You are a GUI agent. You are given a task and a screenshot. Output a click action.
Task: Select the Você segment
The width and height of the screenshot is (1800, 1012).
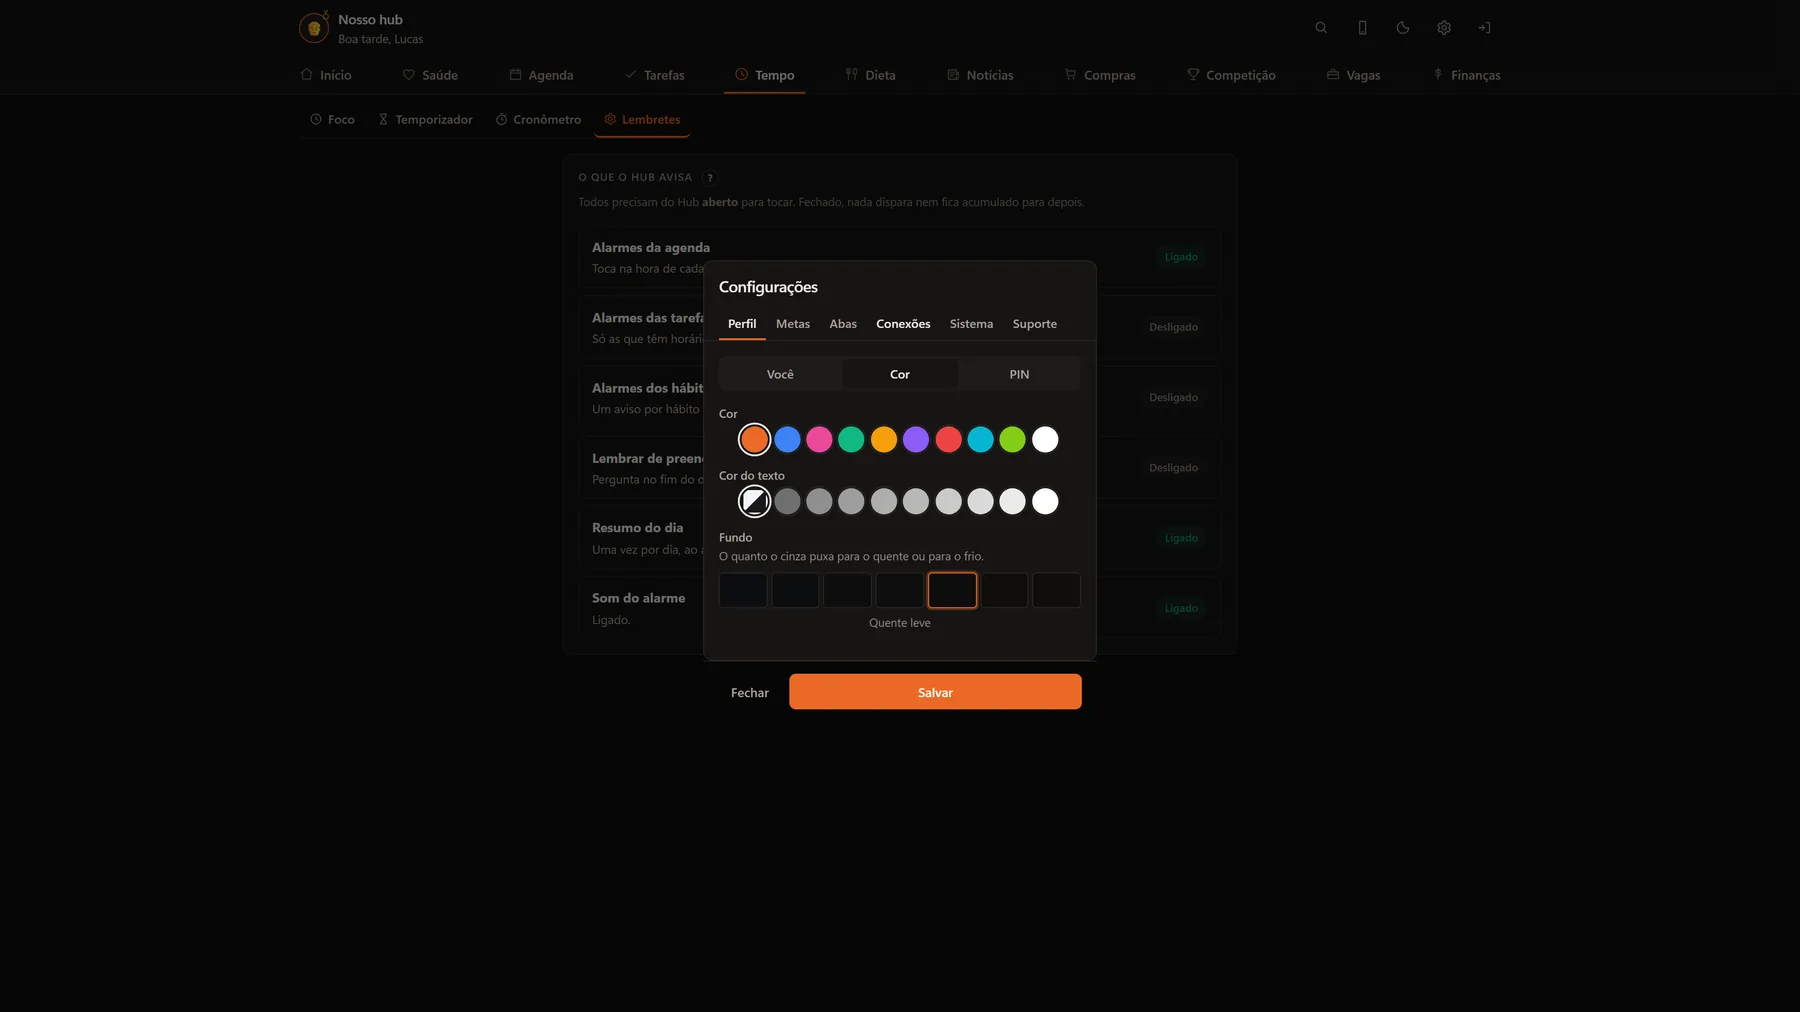coord(780,374)
